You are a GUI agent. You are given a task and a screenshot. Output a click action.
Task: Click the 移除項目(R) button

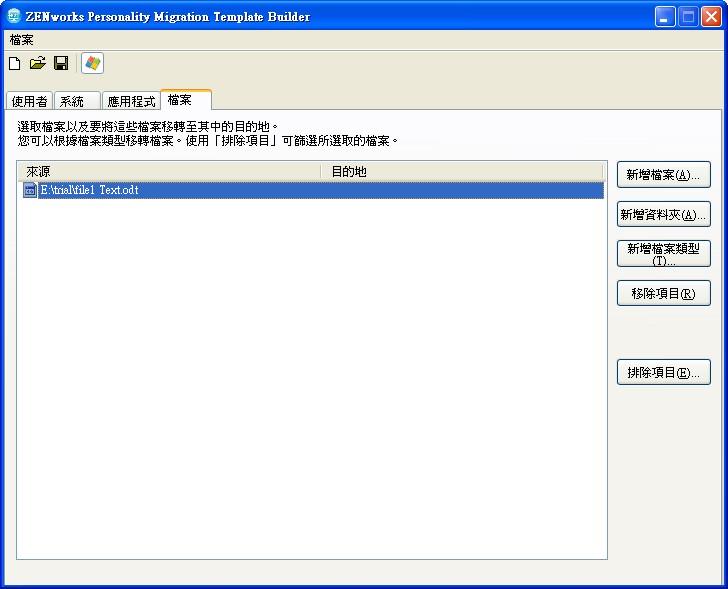pos(663,293)
